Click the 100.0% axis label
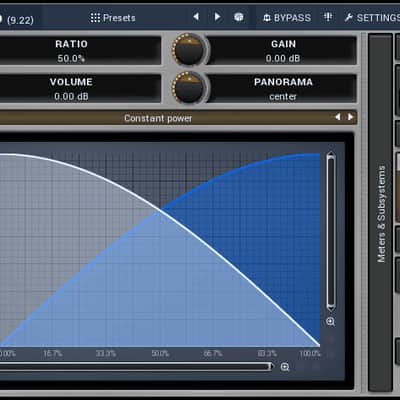Image resolution: width=400 pixels, height=400 pixels. [x=310, y=353]
